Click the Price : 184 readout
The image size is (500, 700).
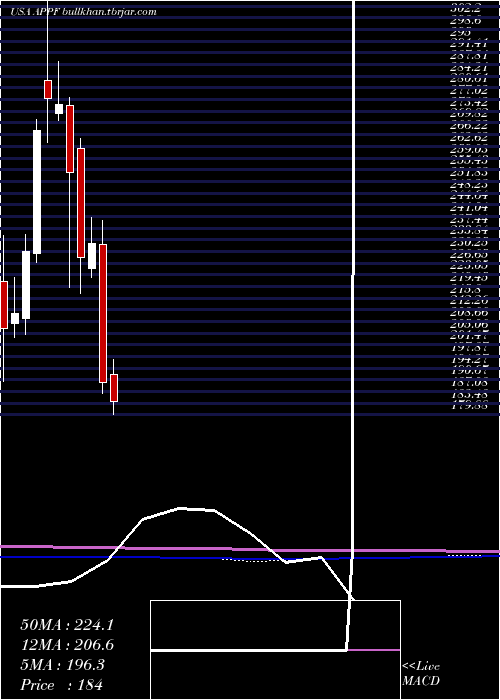(x=62, y=685)
